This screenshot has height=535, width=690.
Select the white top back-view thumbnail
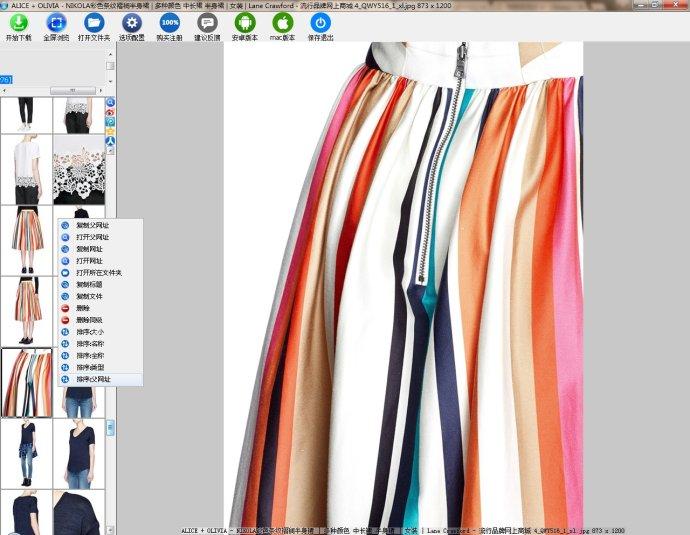[x=26, y=169]
